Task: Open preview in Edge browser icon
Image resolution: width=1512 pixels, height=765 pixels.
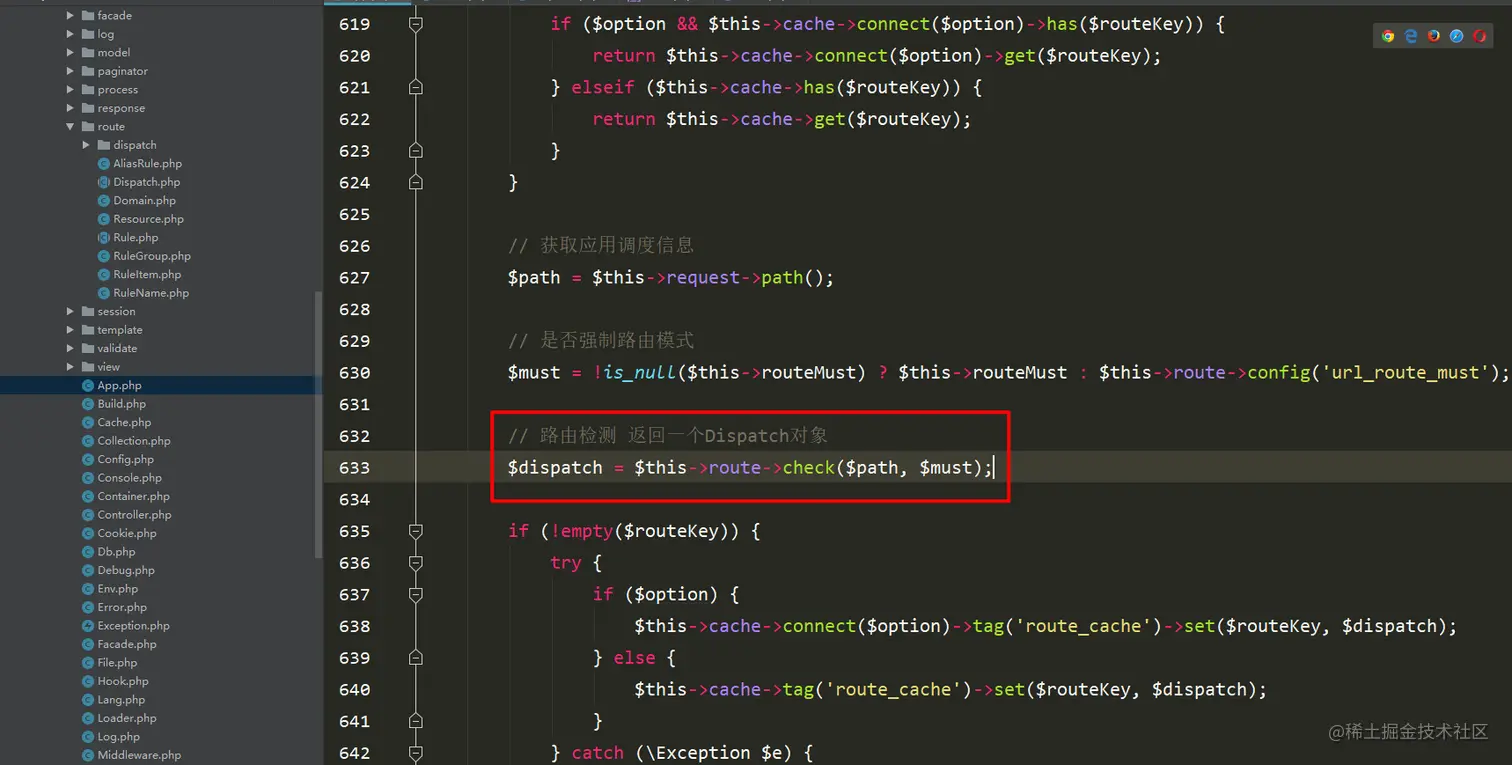Action: pyautogui.click(x=1411, y=36)
